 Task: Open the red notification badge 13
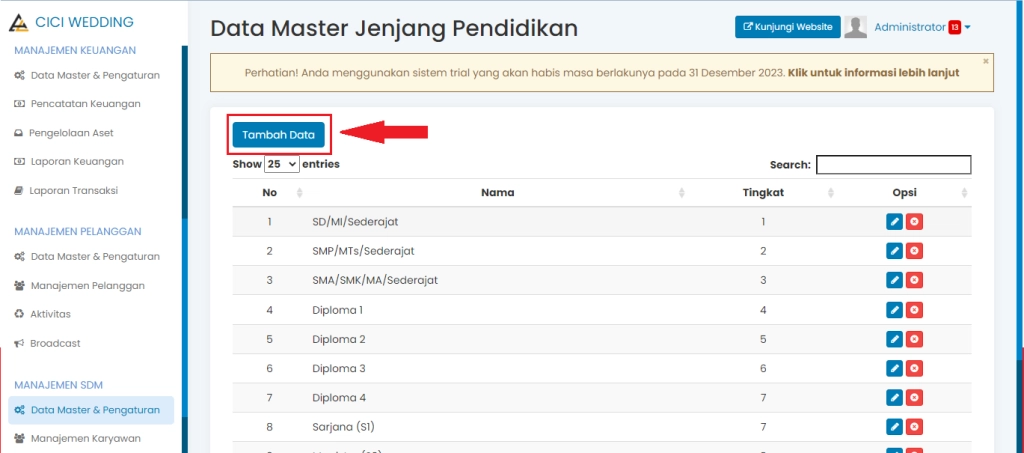[x=955, y=27]
